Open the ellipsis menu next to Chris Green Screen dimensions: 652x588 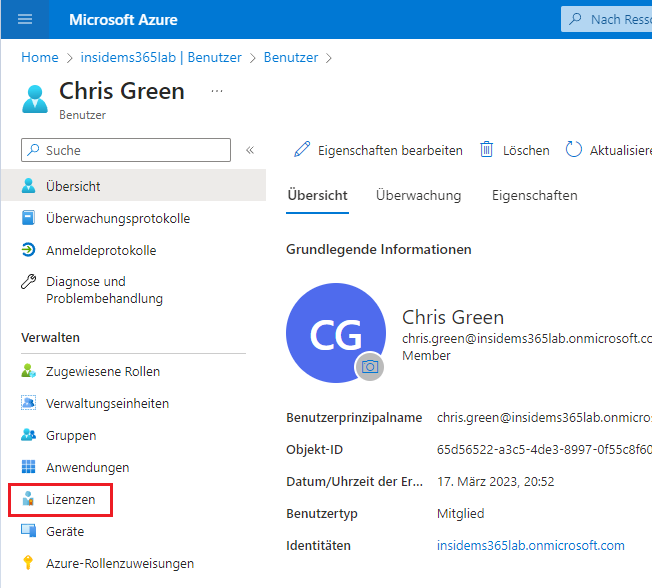click(x=217, y=91)
